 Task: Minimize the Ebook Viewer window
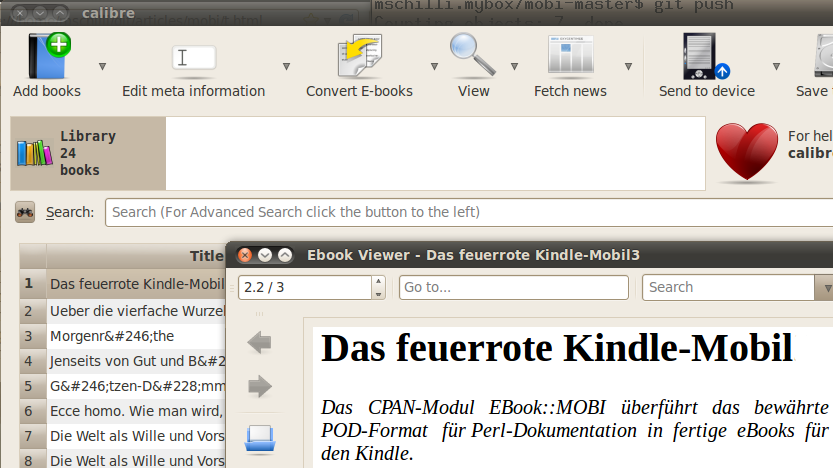(x=265, y=256)
